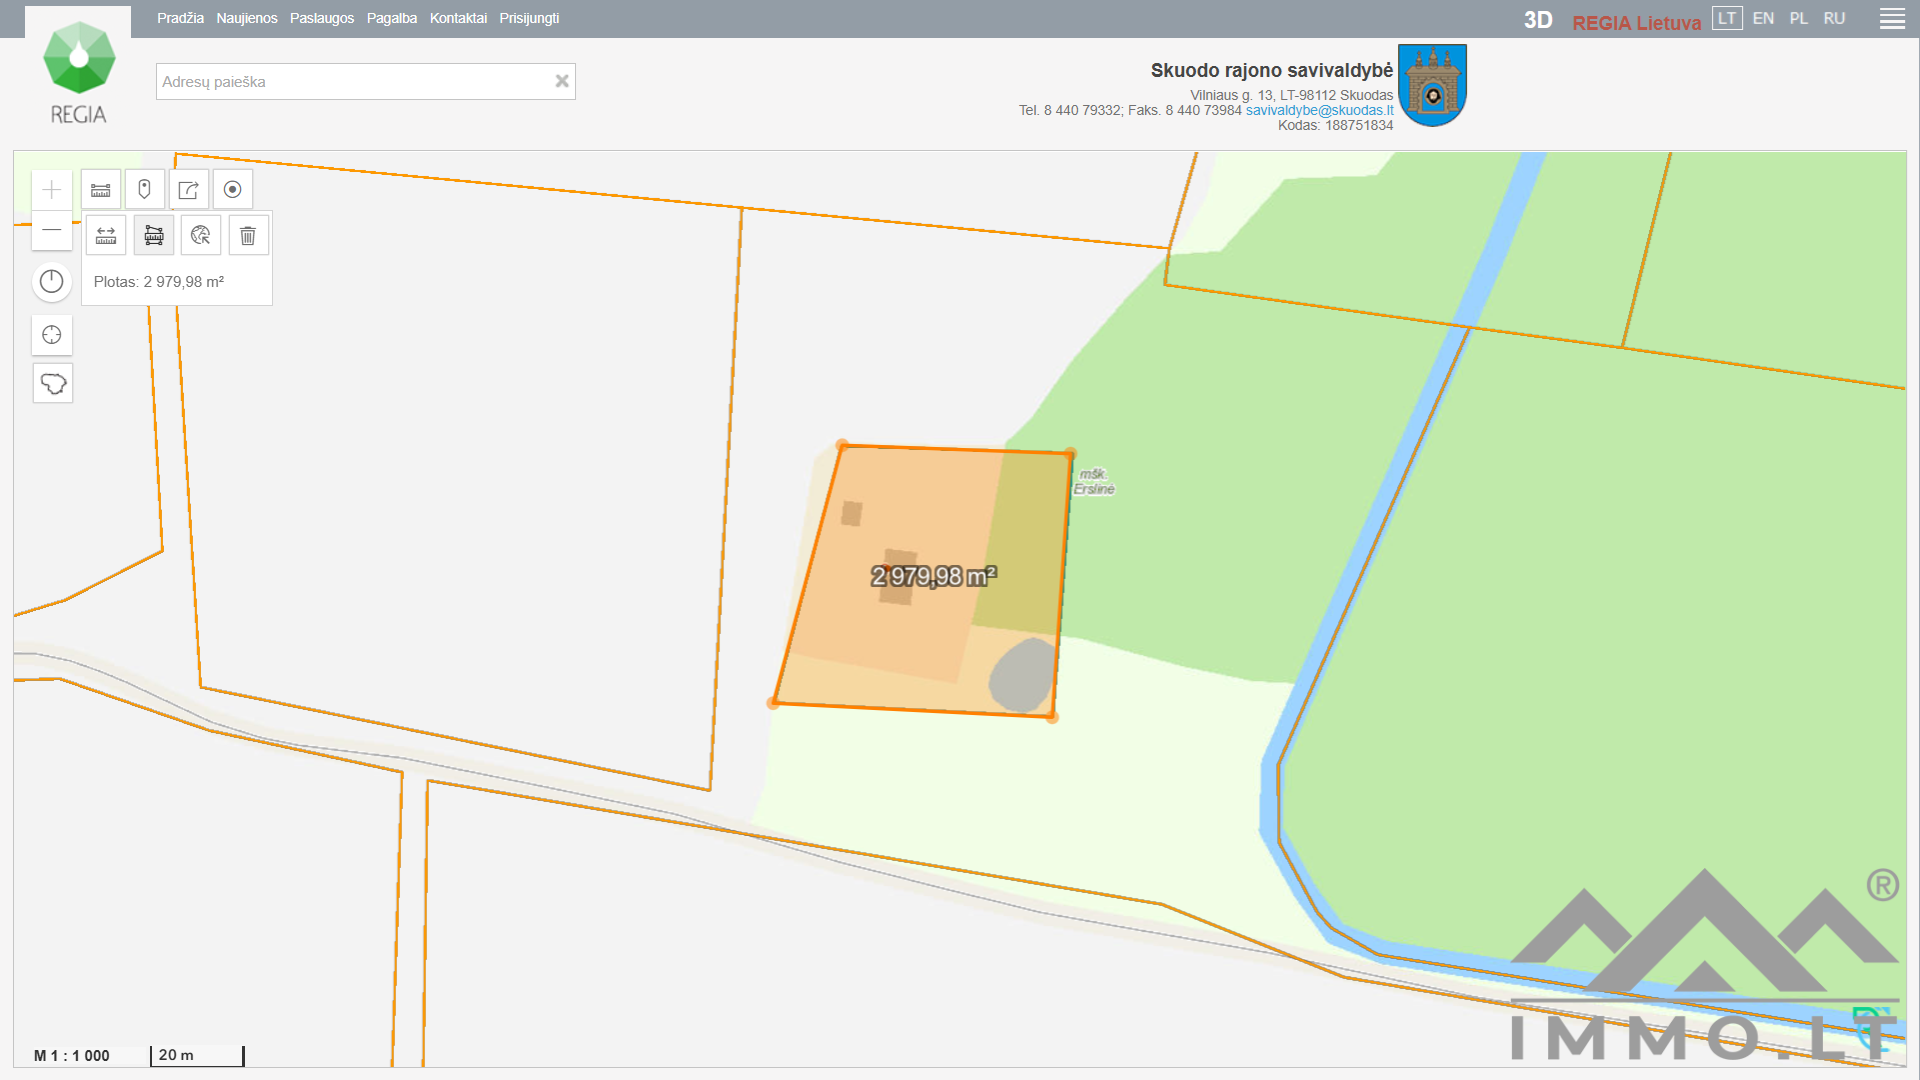Zoom out with the minus button
Image resolution: width=1920 pixels, height=1080 pixels.
pos(52,230)
